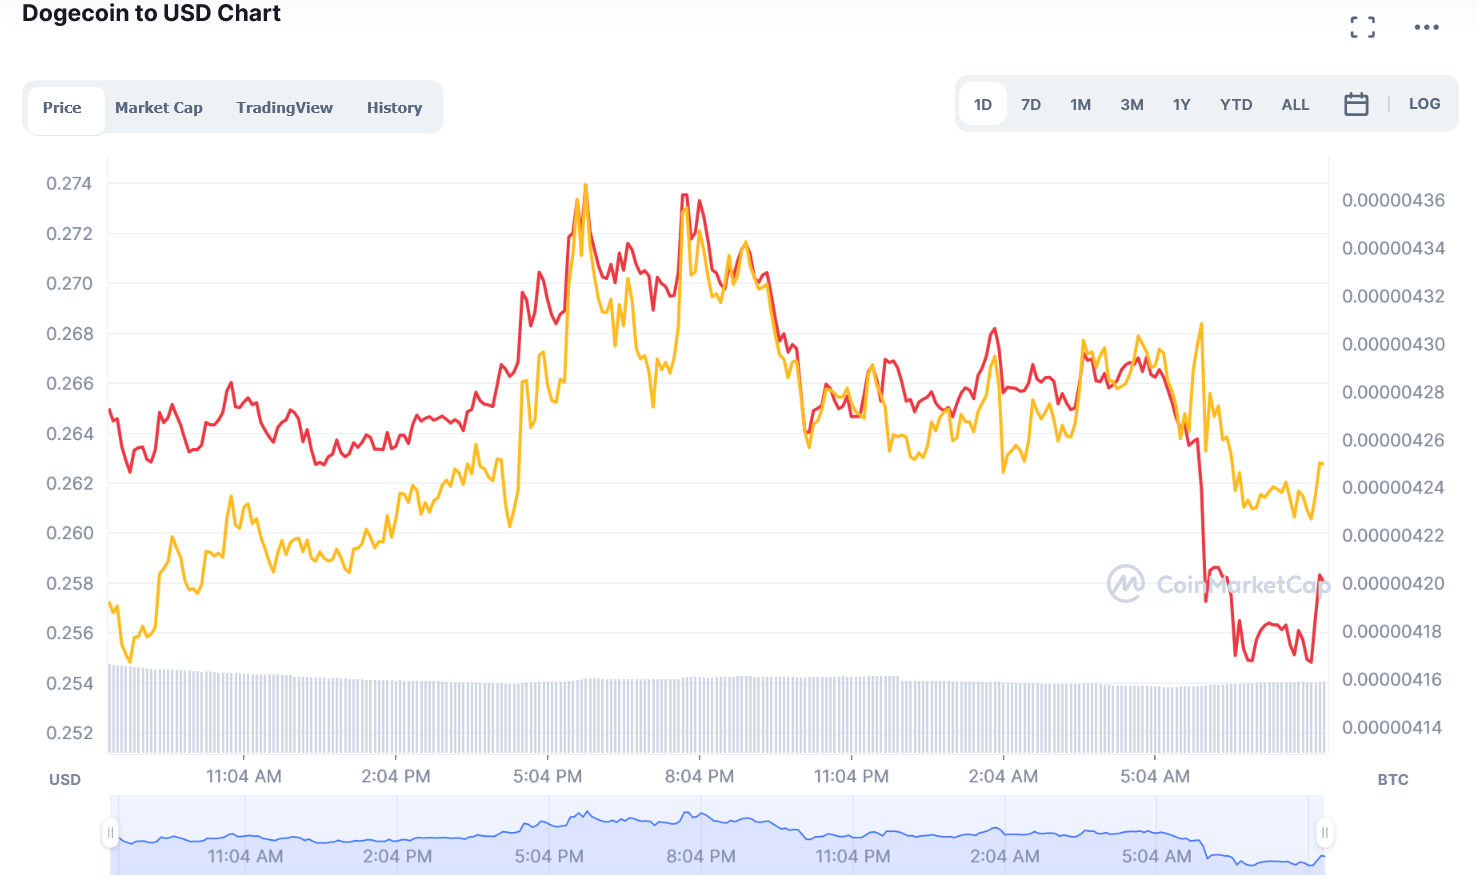The width and height of the screenshot is (1477, 887).
Task: Show the 3M time range
Action: coord(1131,105)
